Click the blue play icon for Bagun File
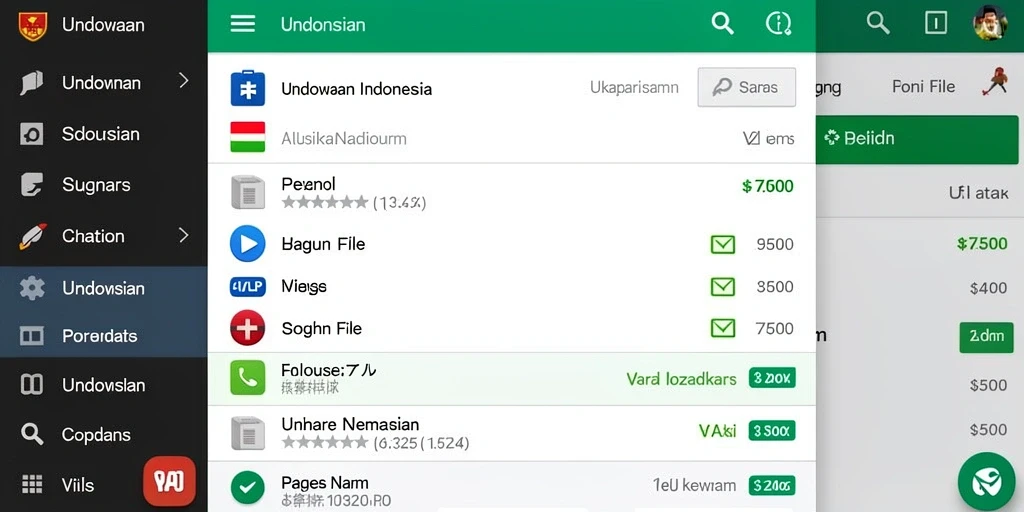Screen dimensions: 1024x512 tap(248, 244)
